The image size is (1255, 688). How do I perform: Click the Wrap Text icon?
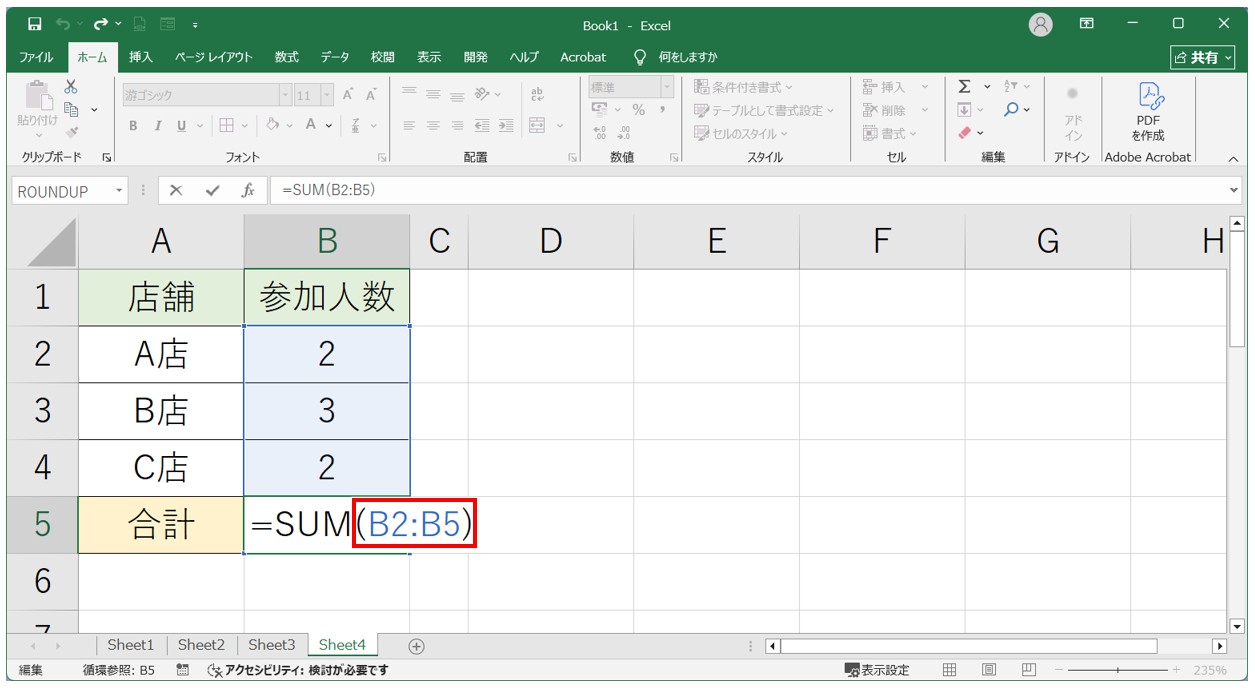pyautogui.click(x=537, y=95)
